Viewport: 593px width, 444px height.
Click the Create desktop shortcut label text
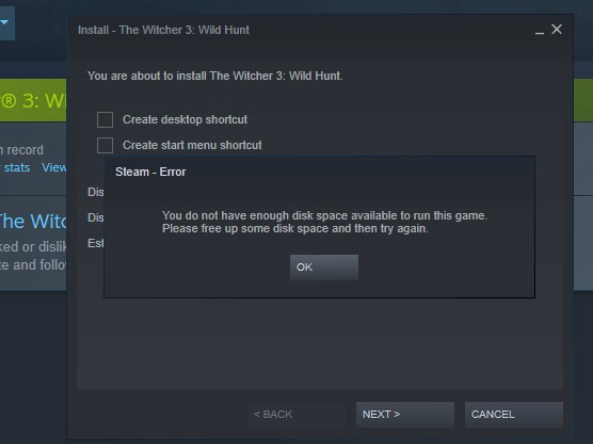[185, 120]
